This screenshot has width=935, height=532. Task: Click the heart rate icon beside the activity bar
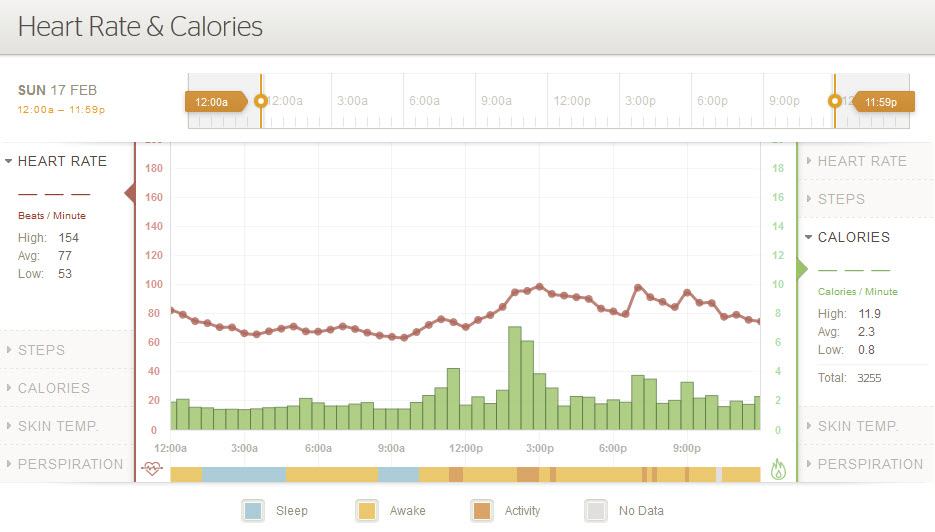(152, 467)
